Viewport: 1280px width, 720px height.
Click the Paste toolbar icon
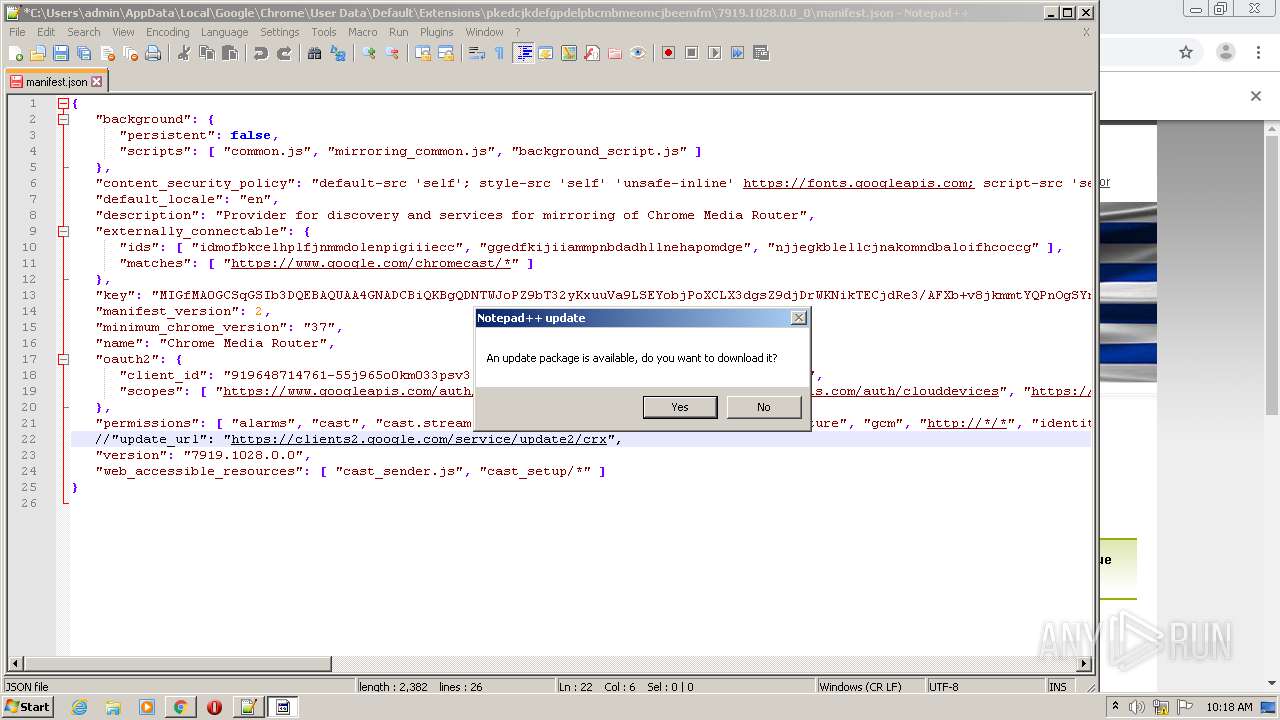tap(229, 53)
